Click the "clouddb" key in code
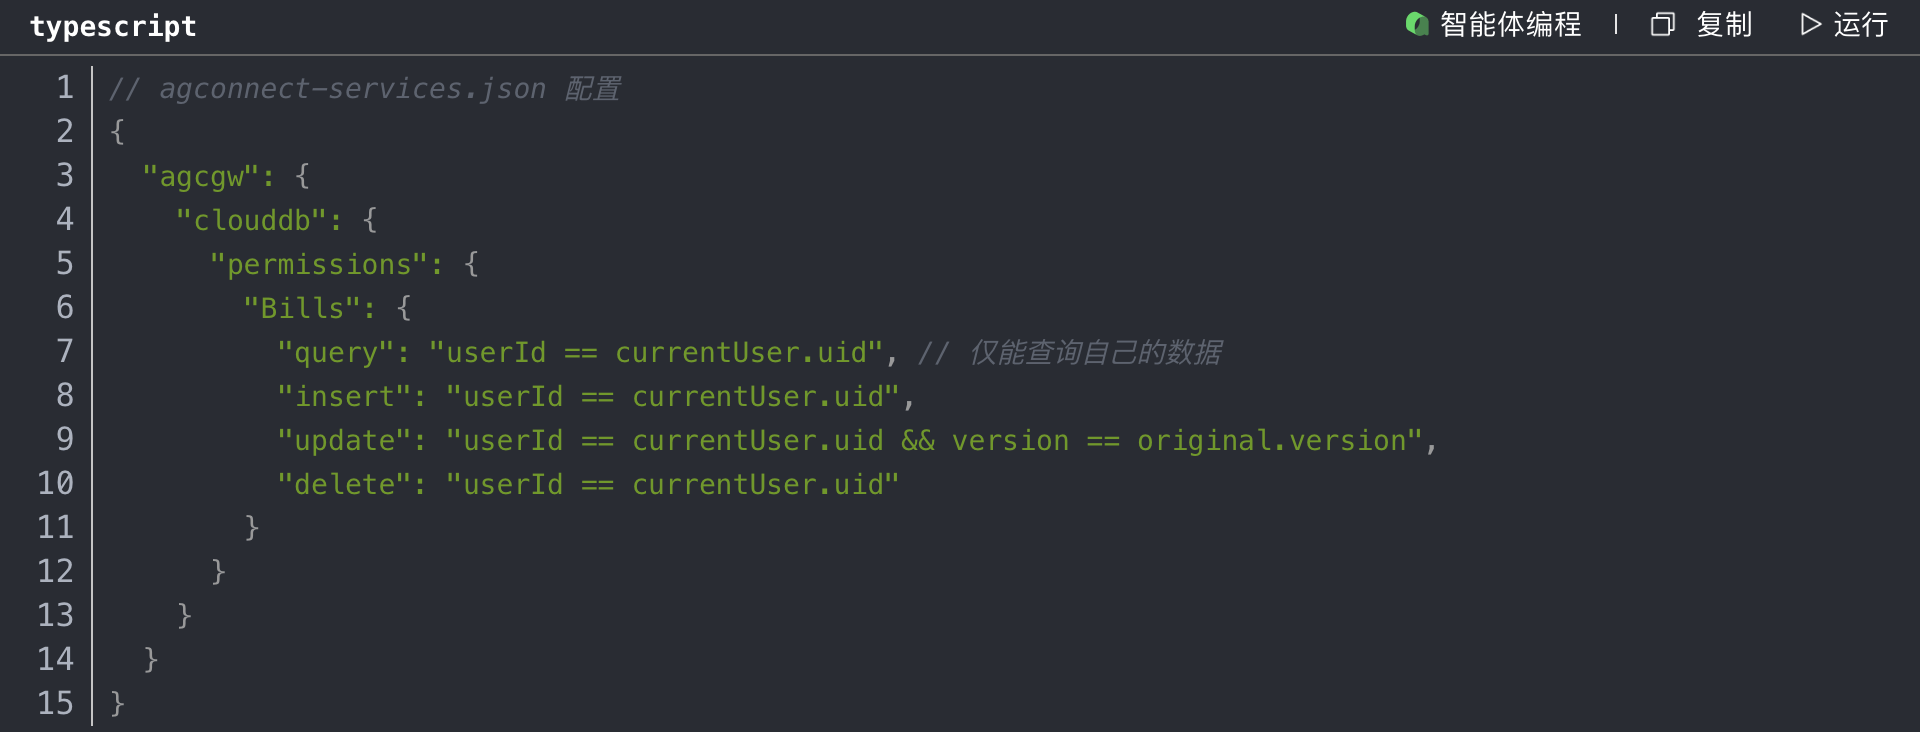The image size is (1920, 732). pyautogui.click(x=252, y=221)
